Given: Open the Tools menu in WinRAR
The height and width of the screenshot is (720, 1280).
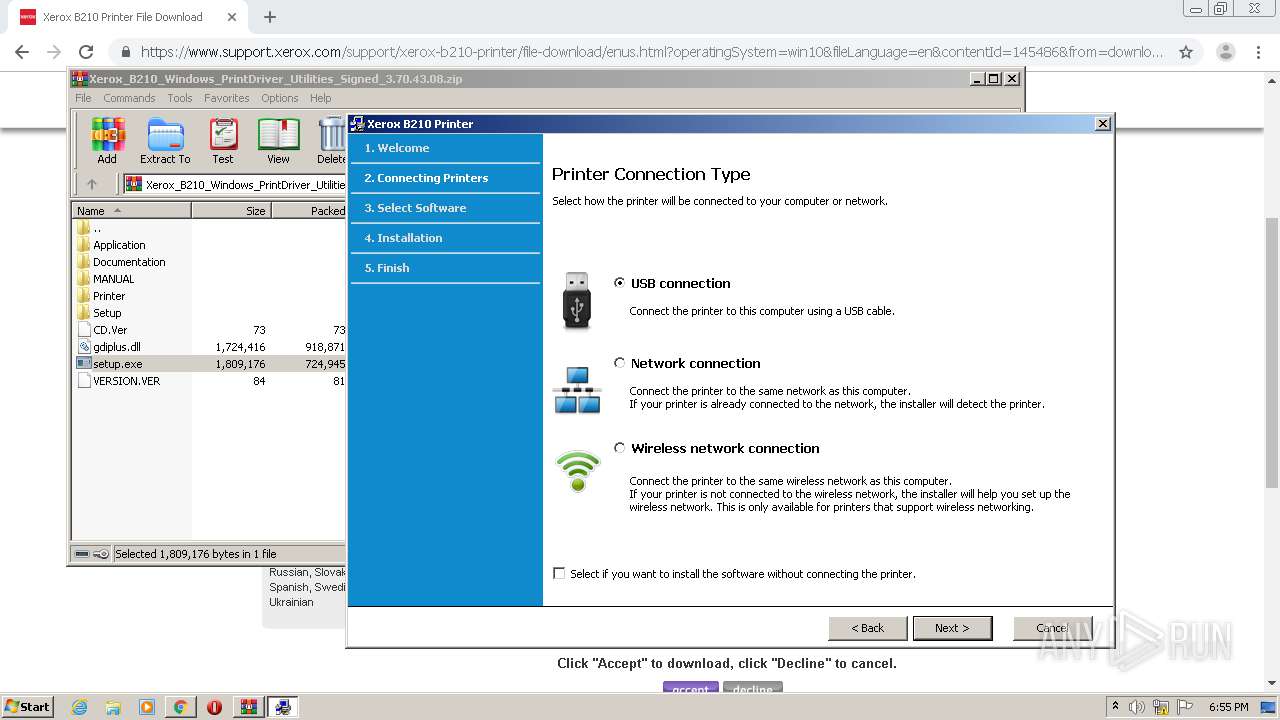Looking at the screenshot, I should pyautogui.click(x=180, y=98).
